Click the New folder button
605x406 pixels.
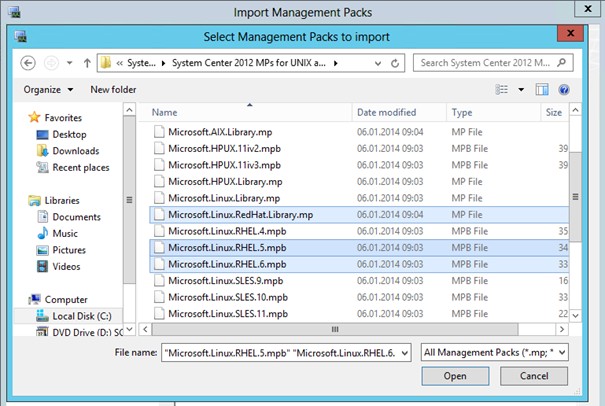113,90
